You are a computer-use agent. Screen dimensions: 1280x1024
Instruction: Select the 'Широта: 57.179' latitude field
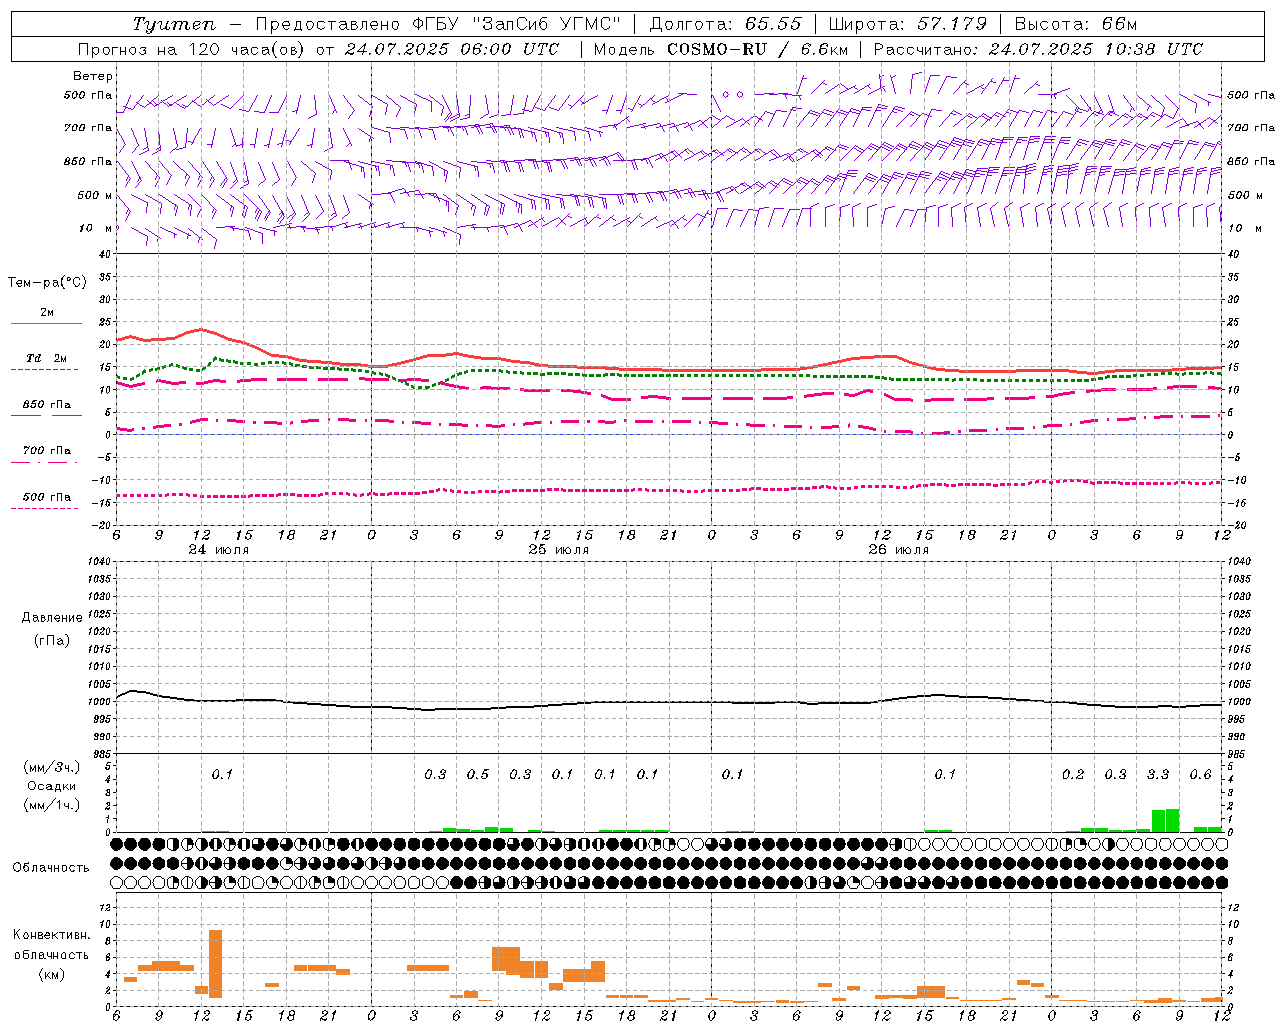click(x=908, y=24)
